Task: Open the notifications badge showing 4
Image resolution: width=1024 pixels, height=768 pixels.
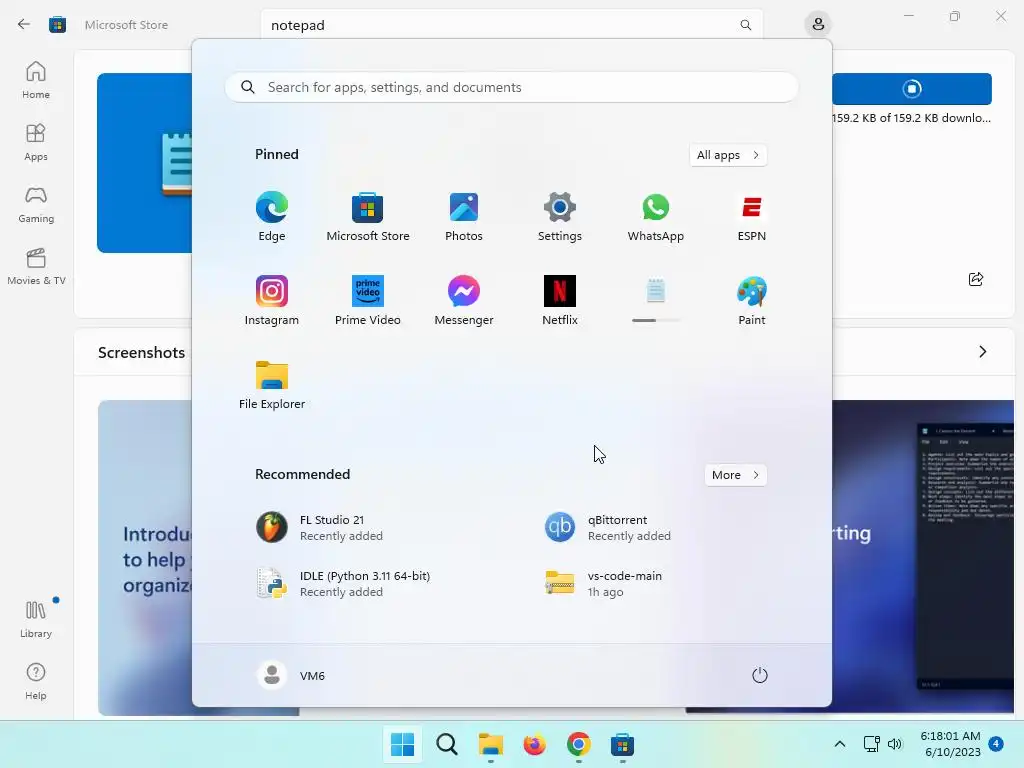Action: point(996,743)
